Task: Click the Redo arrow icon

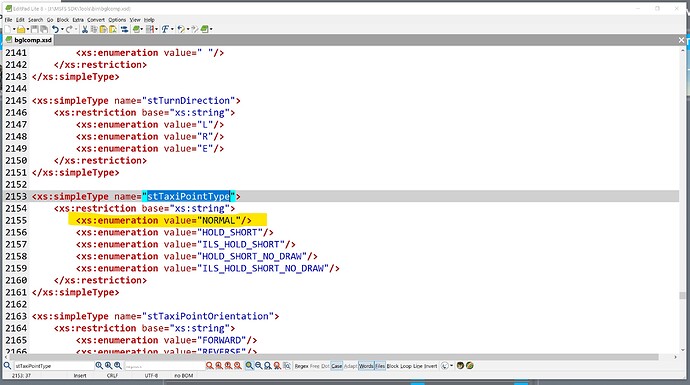Action: pos(69,29)
